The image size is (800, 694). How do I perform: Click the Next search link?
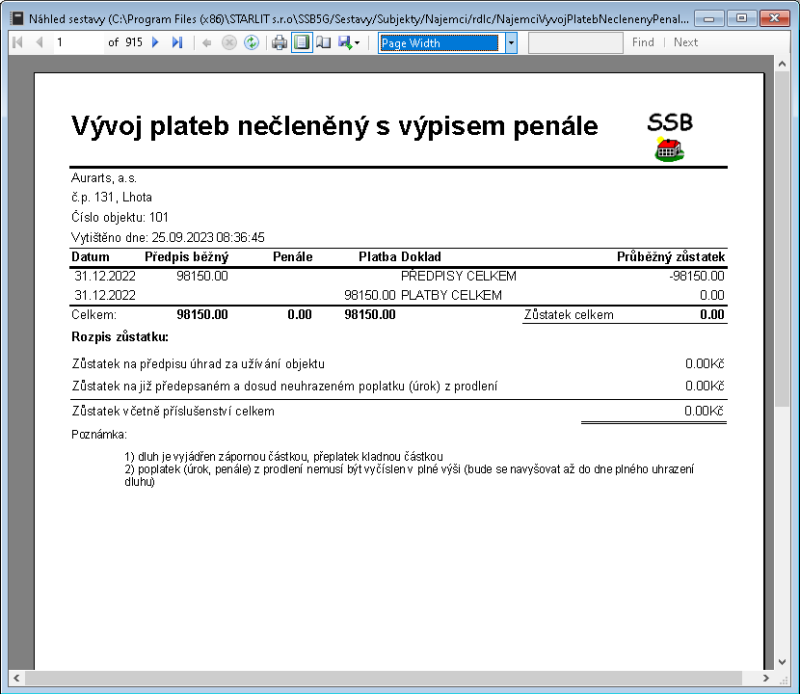(685, 42)
